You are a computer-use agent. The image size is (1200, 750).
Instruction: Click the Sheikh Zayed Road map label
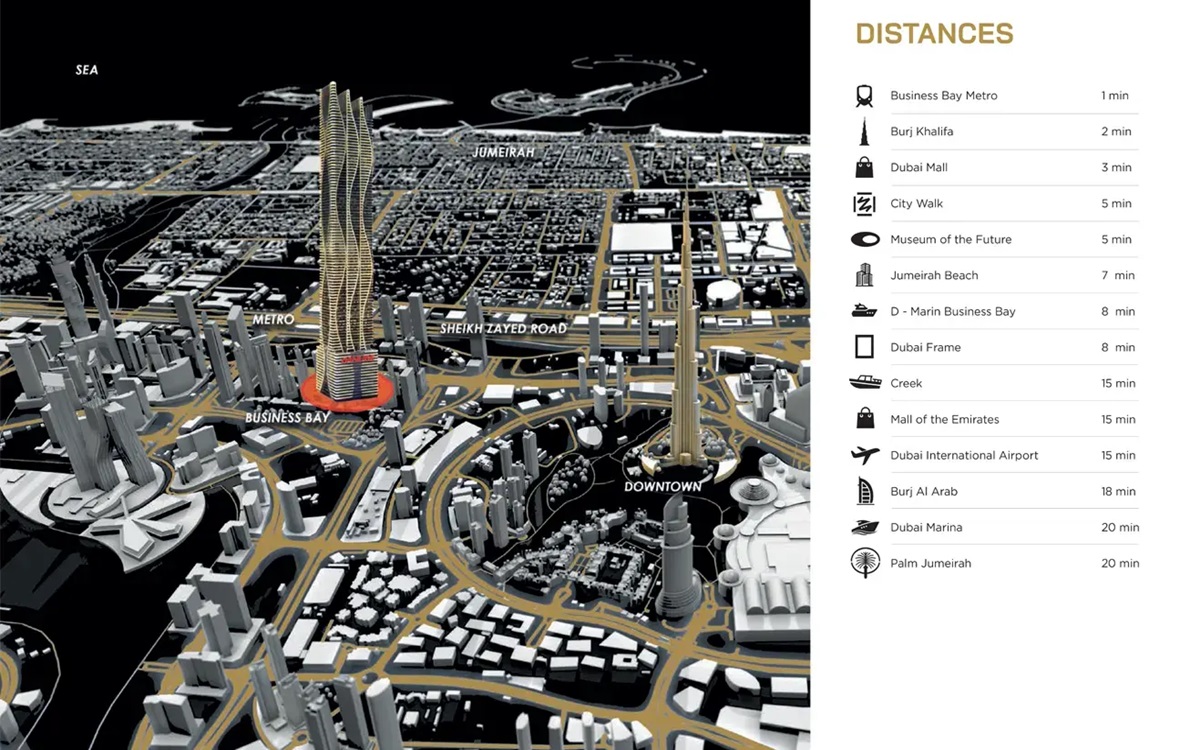[x=503, y=329]
